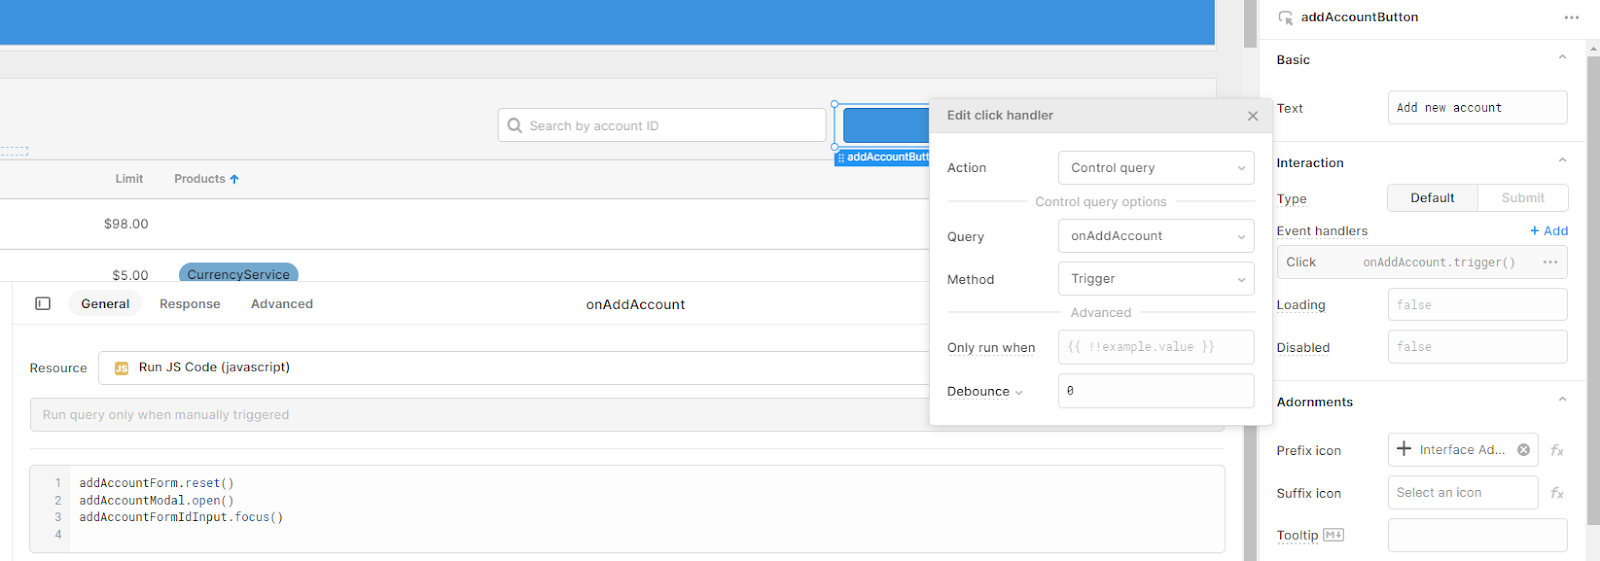Viewport: 1600px width, 561px height.
Task: Toggle fx mode for Prefix icon
Action: [x=1557, y=450]
